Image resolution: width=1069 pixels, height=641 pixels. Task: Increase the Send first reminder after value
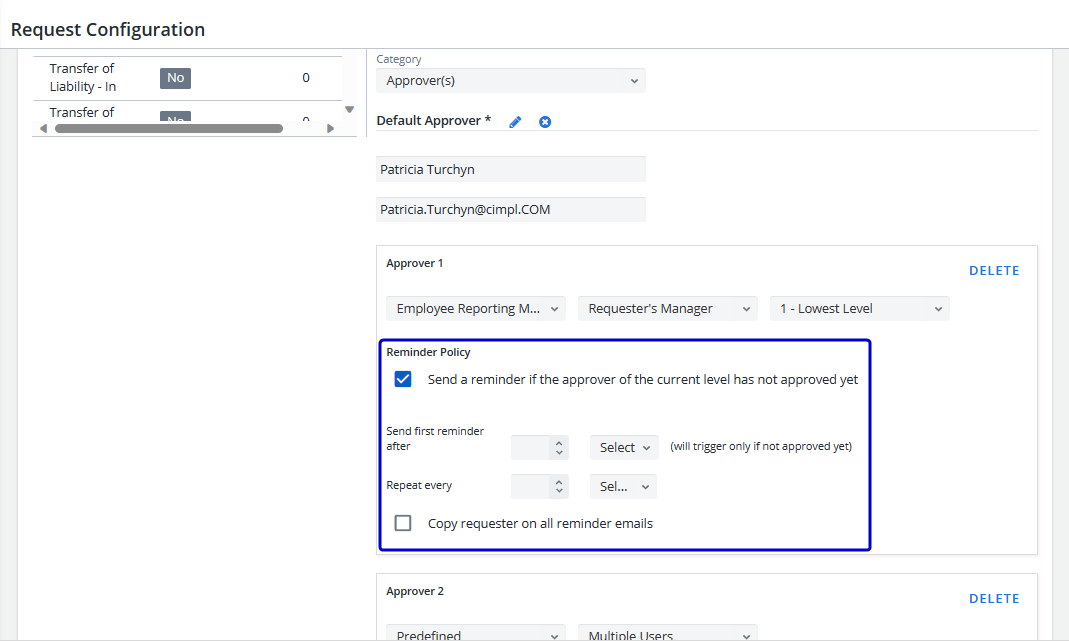click(559, 442)
